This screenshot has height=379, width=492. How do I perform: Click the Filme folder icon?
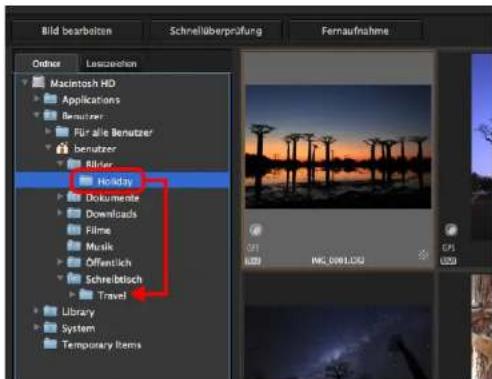pyautogui.click(x=74, y=230)
